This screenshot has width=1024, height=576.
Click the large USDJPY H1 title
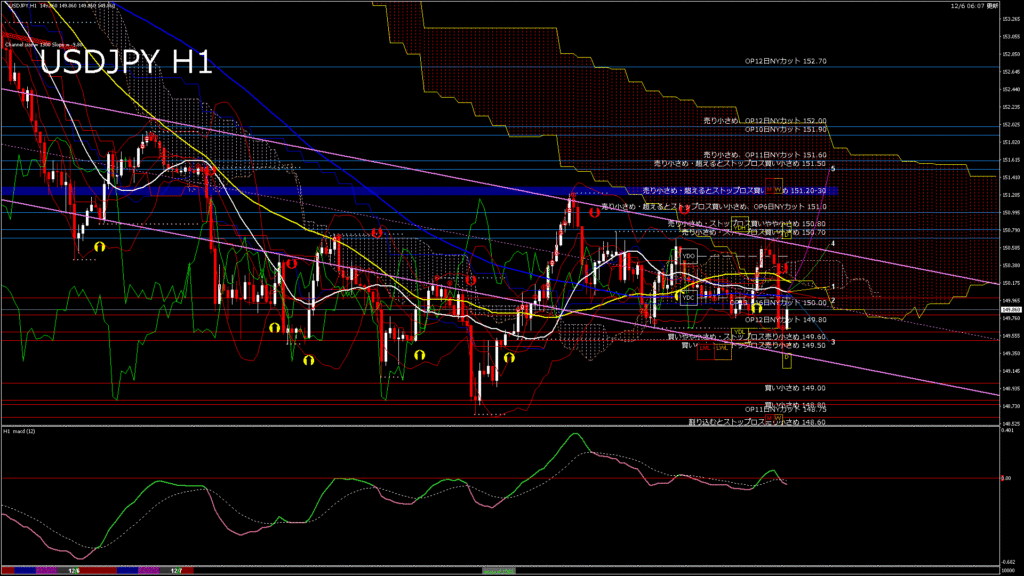coord(126,63)
